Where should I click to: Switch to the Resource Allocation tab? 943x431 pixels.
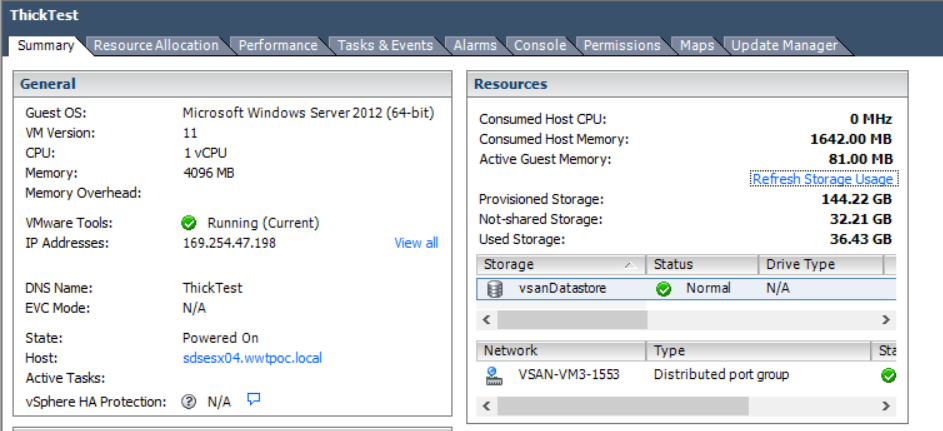click(155, 45)
